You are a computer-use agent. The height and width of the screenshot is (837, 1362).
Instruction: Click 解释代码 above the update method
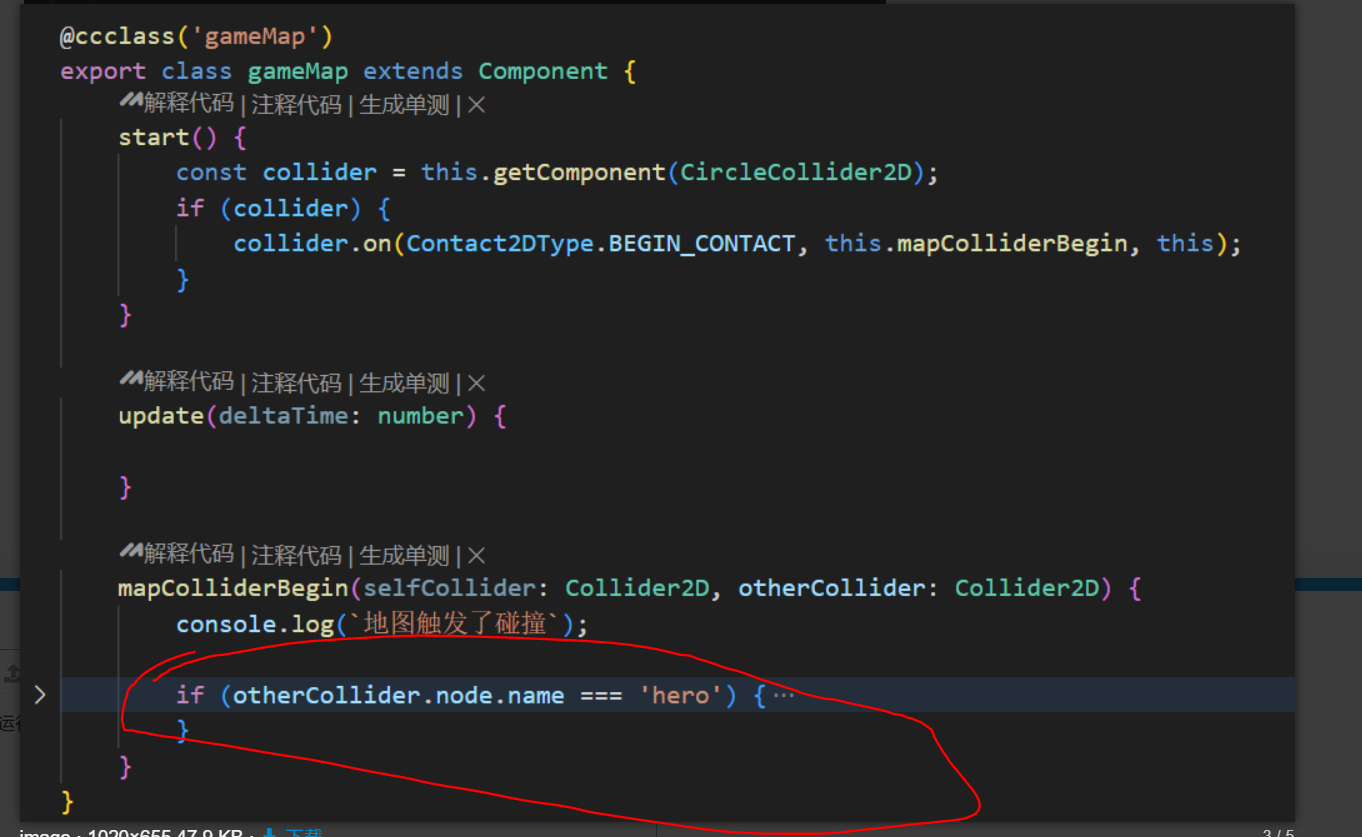(x=188, y=382)
